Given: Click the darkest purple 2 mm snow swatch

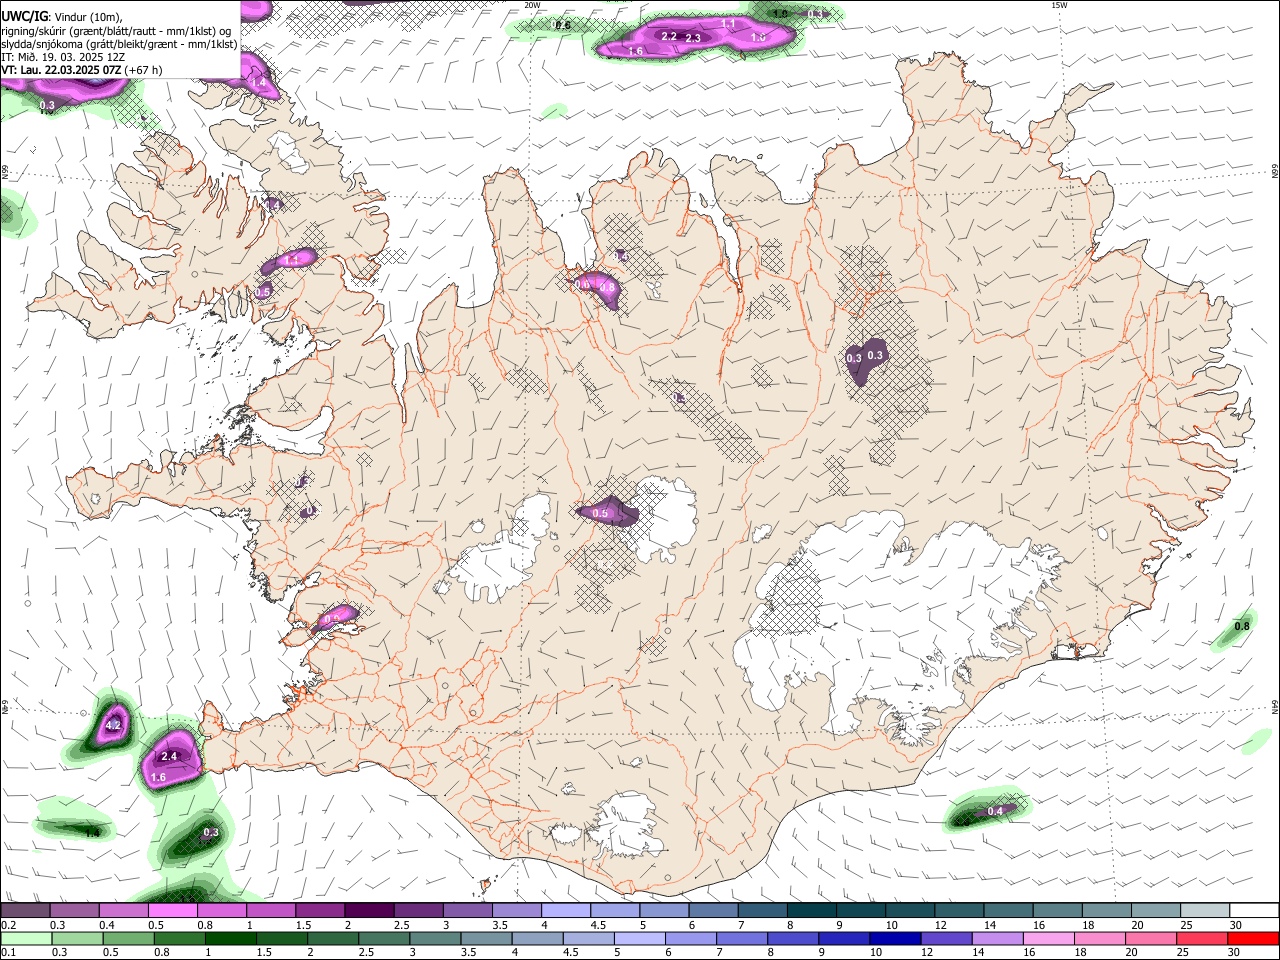Looking at the screenshot, I should pos(369,910).
